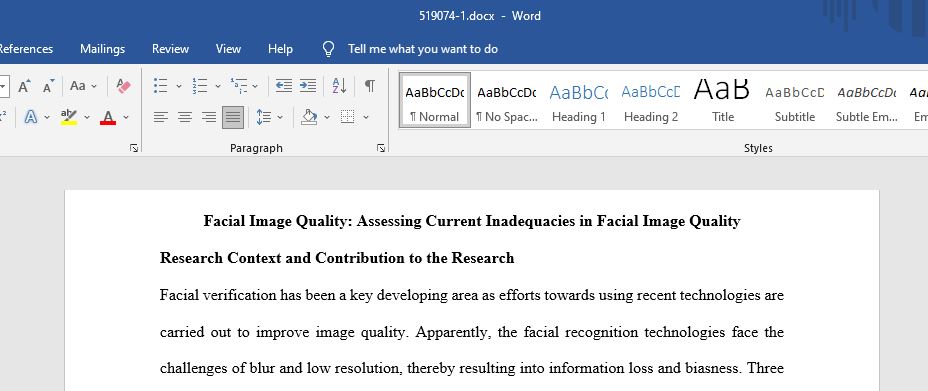The image size is (928, 391).
Task: Decrease paragraph indent
Action: 283,86
